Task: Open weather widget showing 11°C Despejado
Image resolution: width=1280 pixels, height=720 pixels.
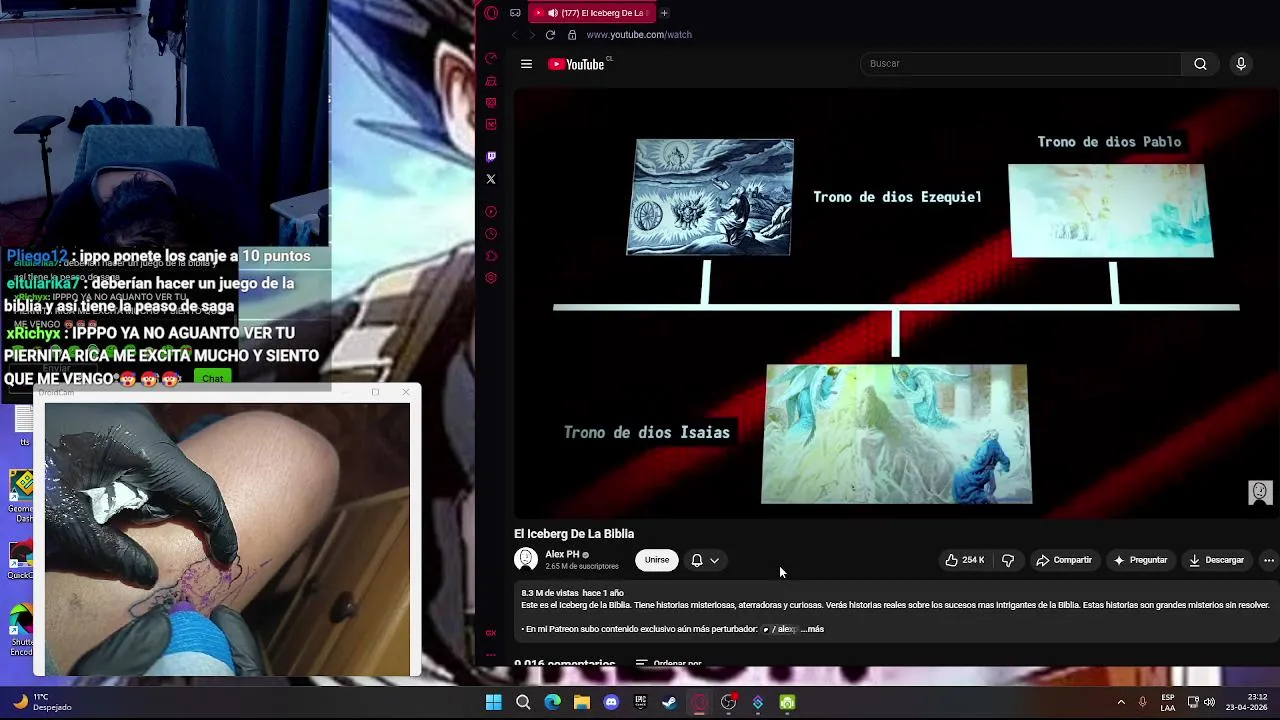Action: coord(42,702)
